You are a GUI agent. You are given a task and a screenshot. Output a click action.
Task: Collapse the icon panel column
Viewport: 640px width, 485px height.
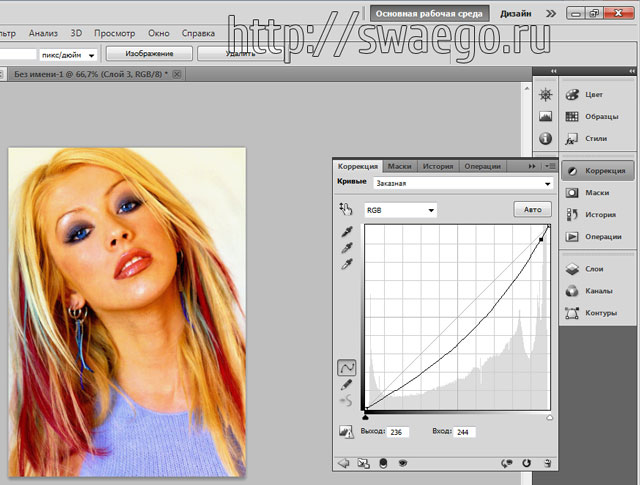point(553,71)
